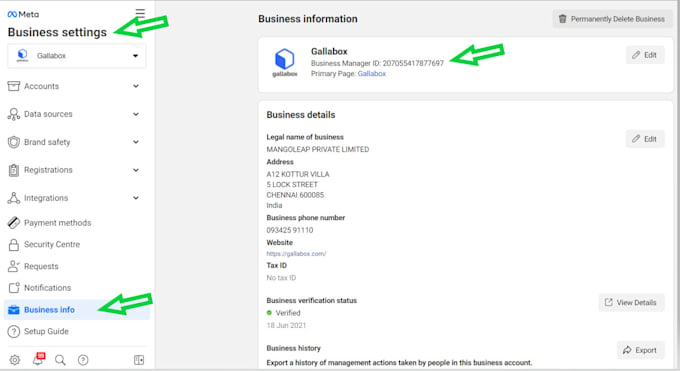Click the Integrations icon

[x=13, y=198]
